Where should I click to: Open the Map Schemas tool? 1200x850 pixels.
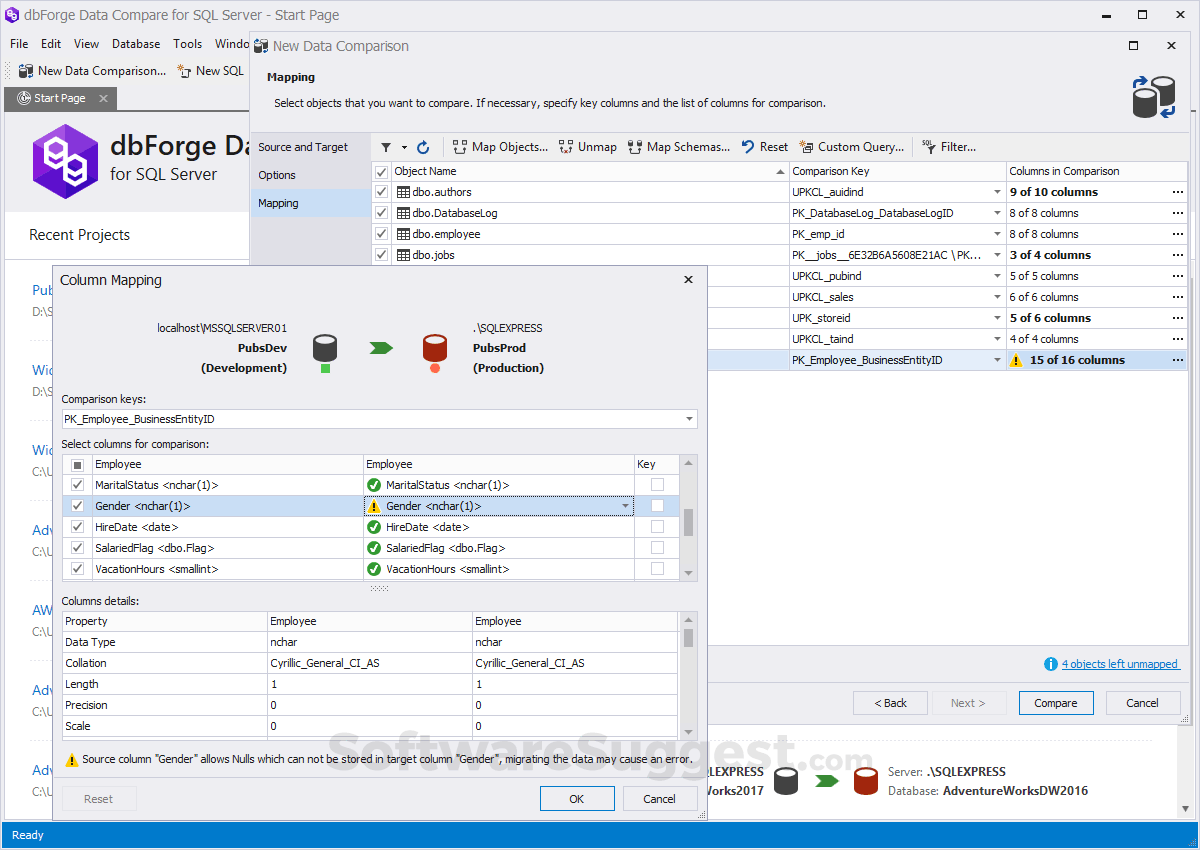point(679,147)
